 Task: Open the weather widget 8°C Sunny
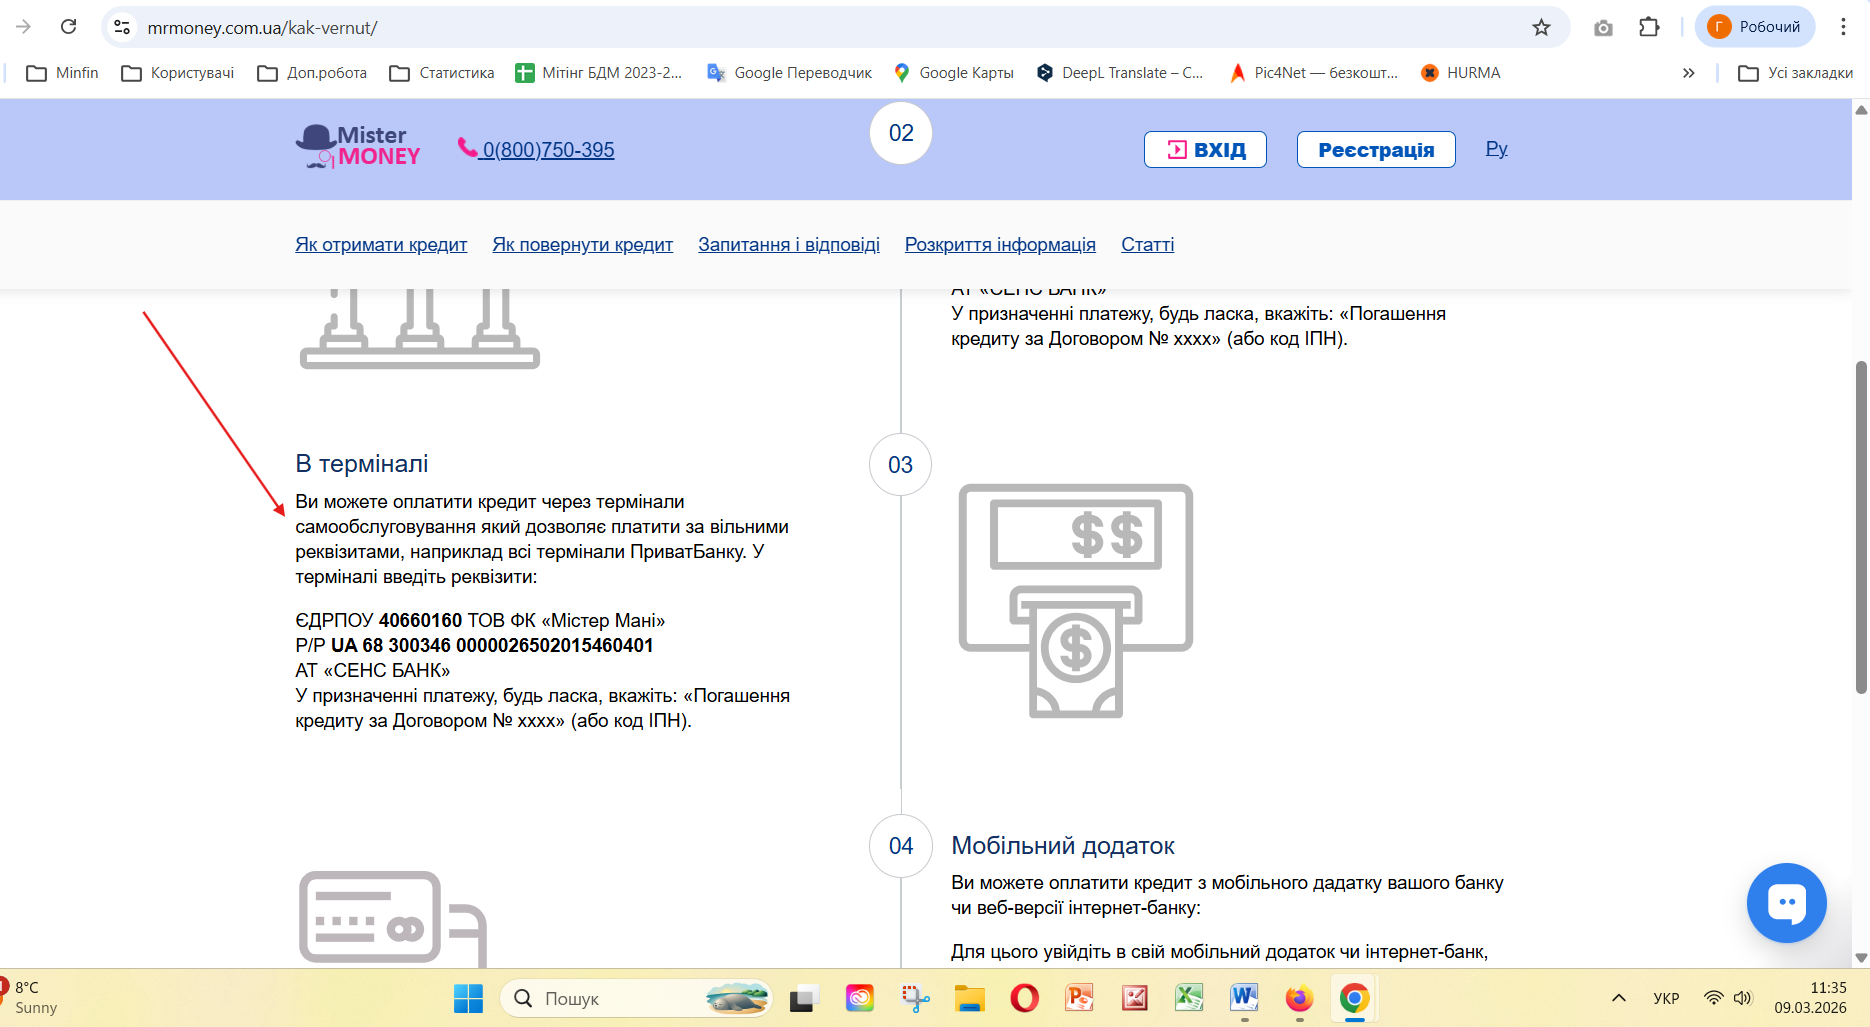30,998
